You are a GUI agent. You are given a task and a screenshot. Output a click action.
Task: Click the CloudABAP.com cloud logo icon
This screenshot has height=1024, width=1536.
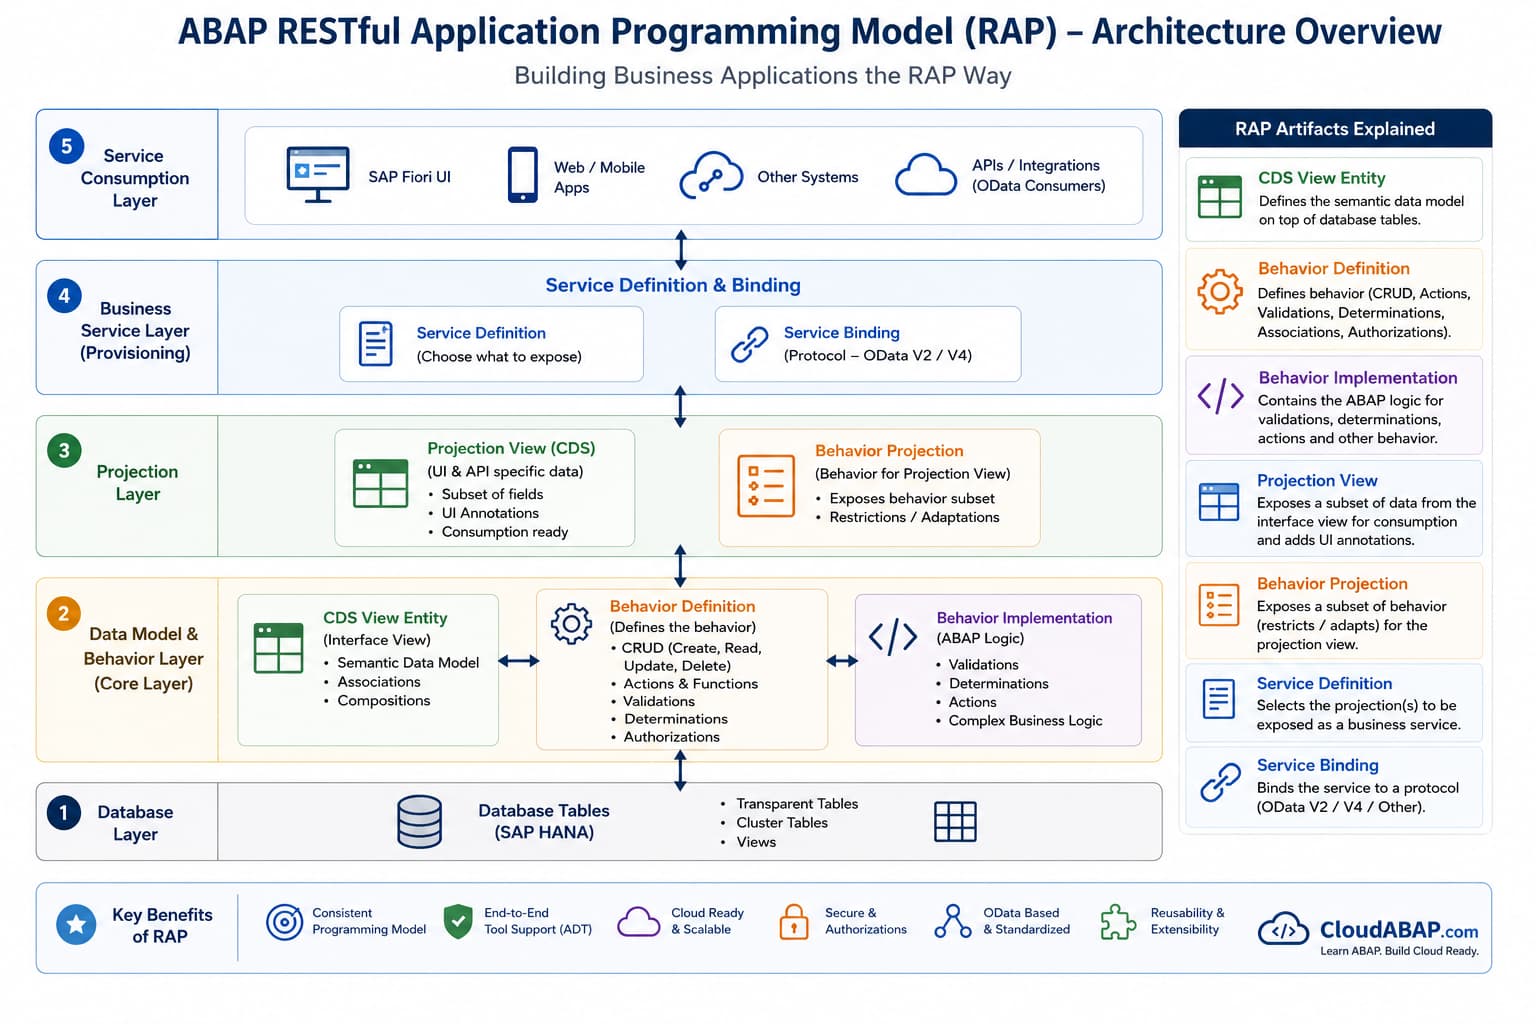coord(1283,929)
